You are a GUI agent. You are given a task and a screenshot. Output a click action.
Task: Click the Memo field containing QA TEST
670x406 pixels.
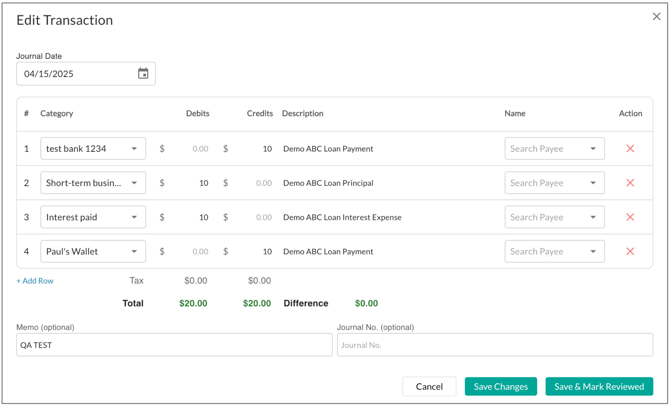click(174, 345)
